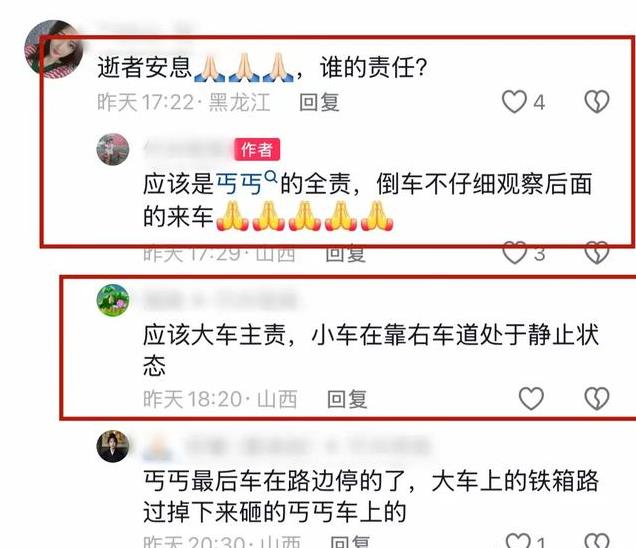The height and width of the screenshot is (548, 636).
Task: Dislike the 18:20 Shanxi comment
Action: (x=597, y=398)
